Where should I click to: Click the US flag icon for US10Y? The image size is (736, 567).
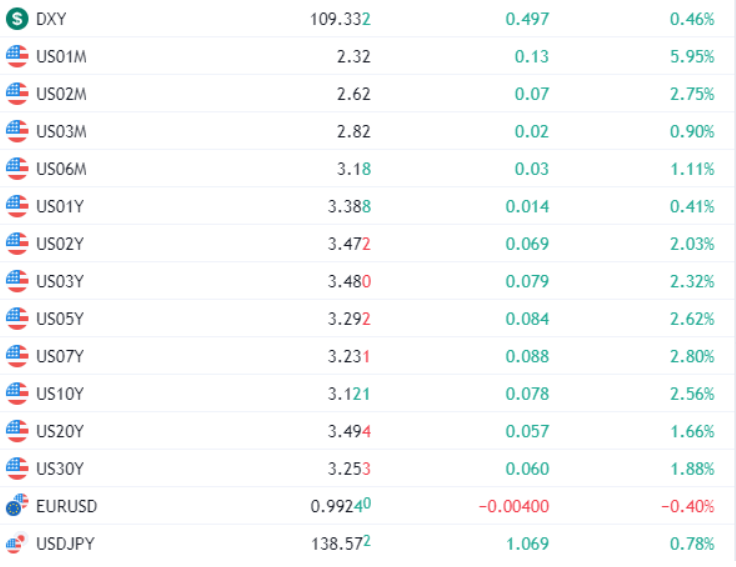pos(17,393)
